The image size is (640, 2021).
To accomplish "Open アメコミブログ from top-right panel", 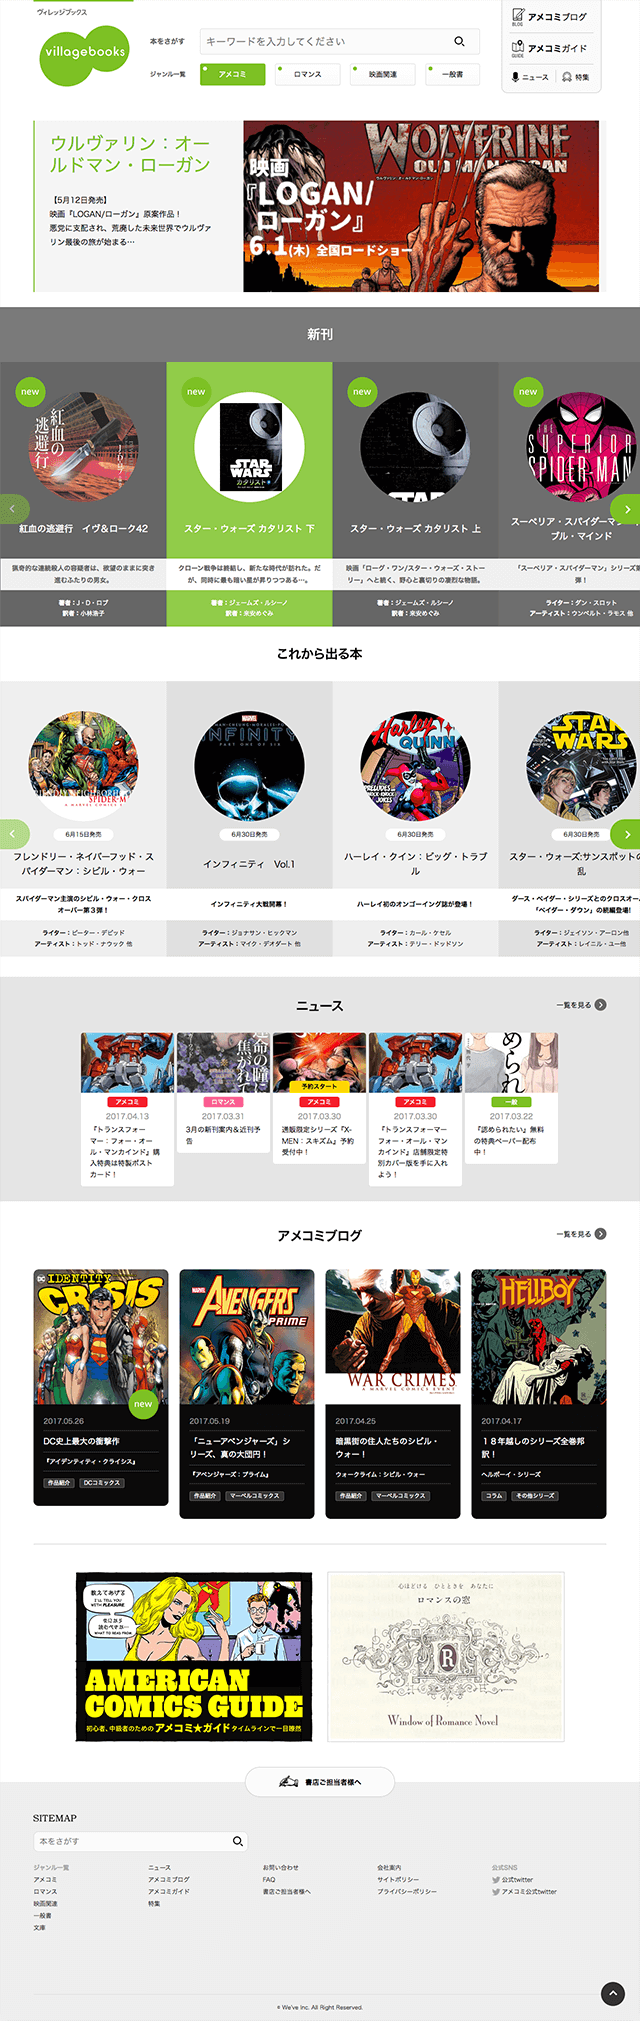I will point(550,16).
